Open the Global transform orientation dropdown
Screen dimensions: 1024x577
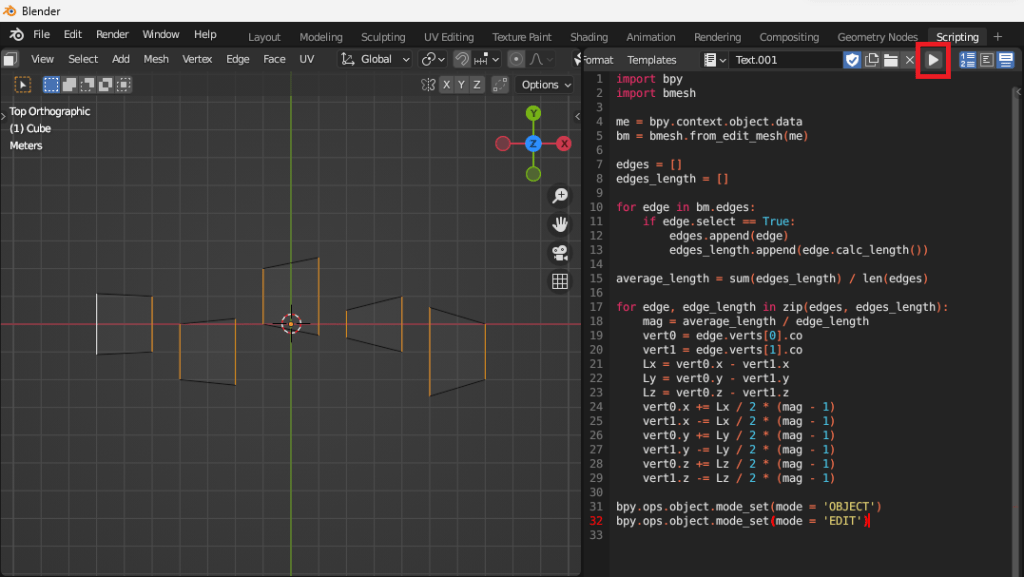[376, 59]
